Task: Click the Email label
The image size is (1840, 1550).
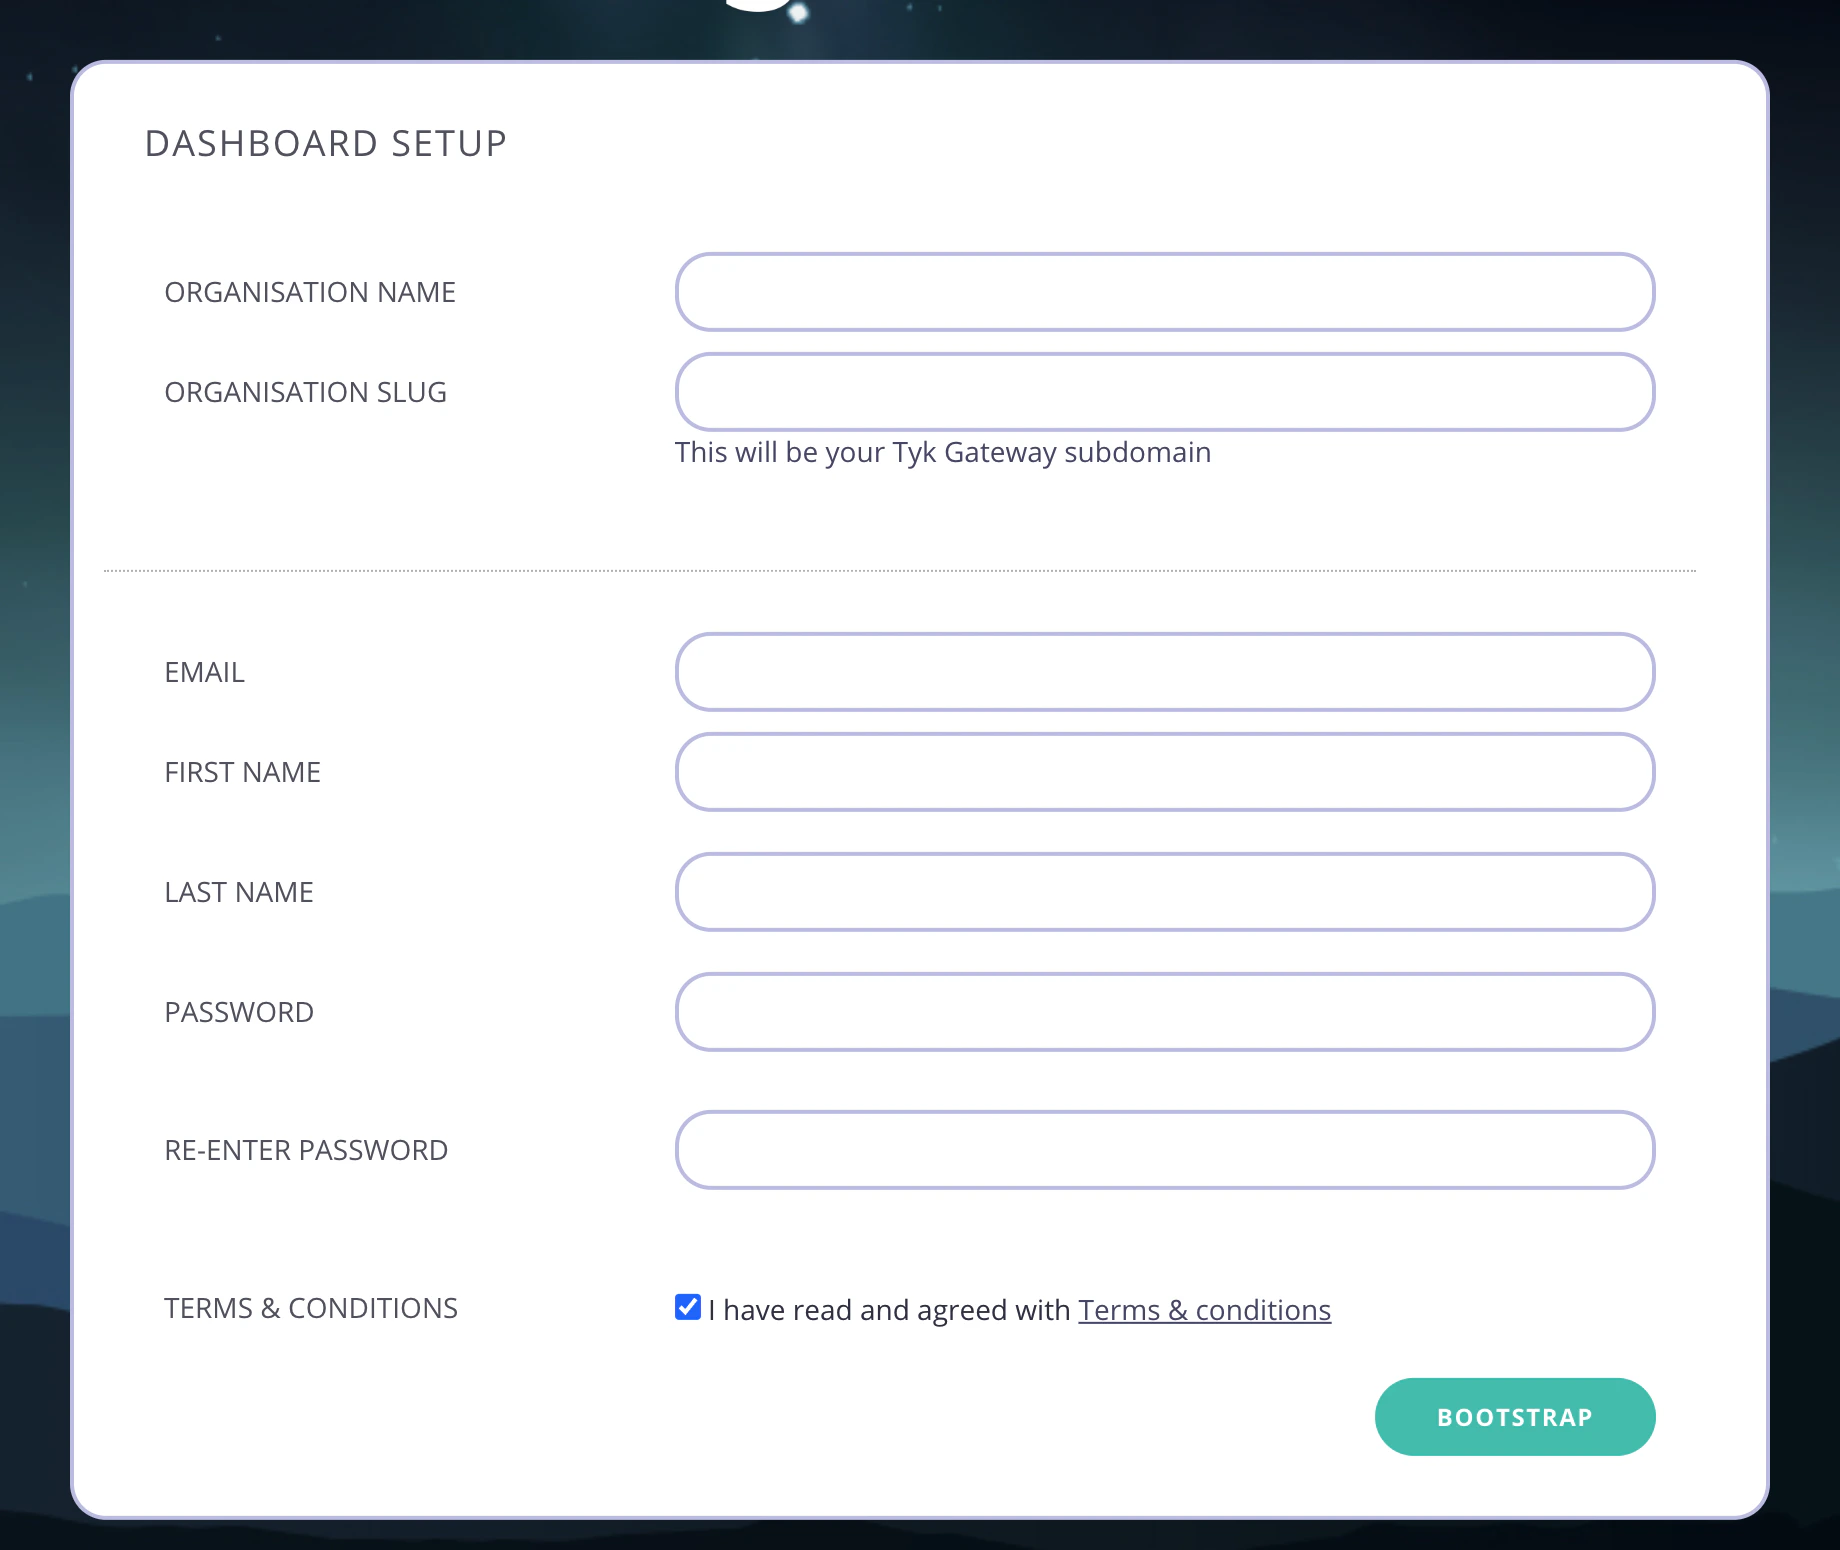Action: coord(204,672)
